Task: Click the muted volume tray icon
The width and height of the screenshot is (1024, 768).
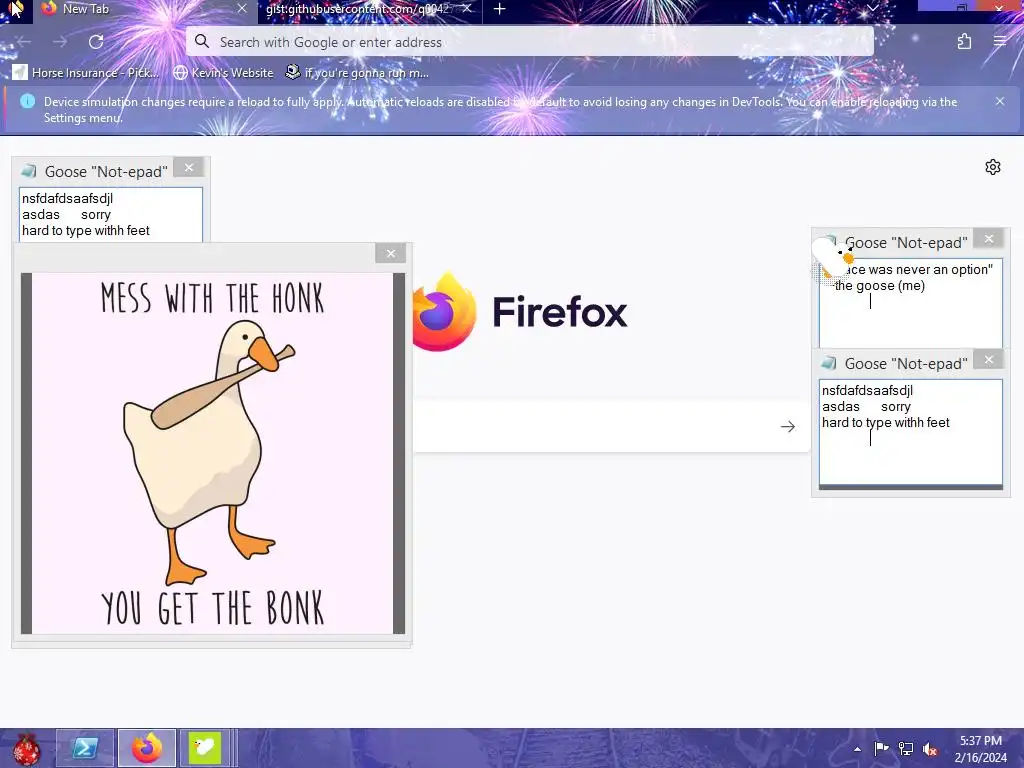Action: tap(931, 749)
